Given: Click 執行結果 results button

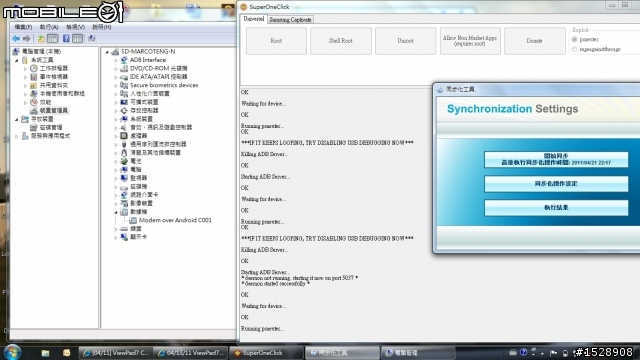Looking at the screenshot, I should point(556,208).
